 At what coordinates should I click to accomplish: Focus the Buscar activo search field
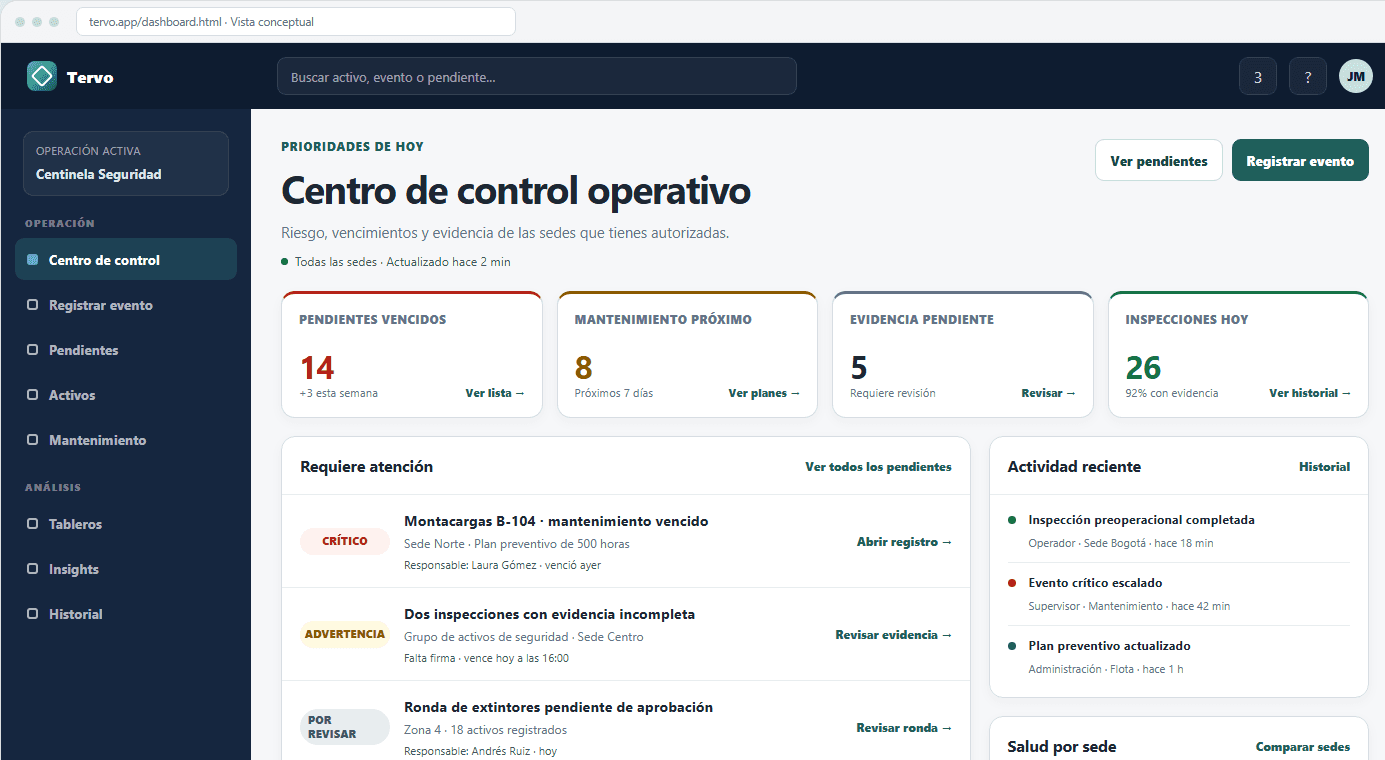[536, 76]
